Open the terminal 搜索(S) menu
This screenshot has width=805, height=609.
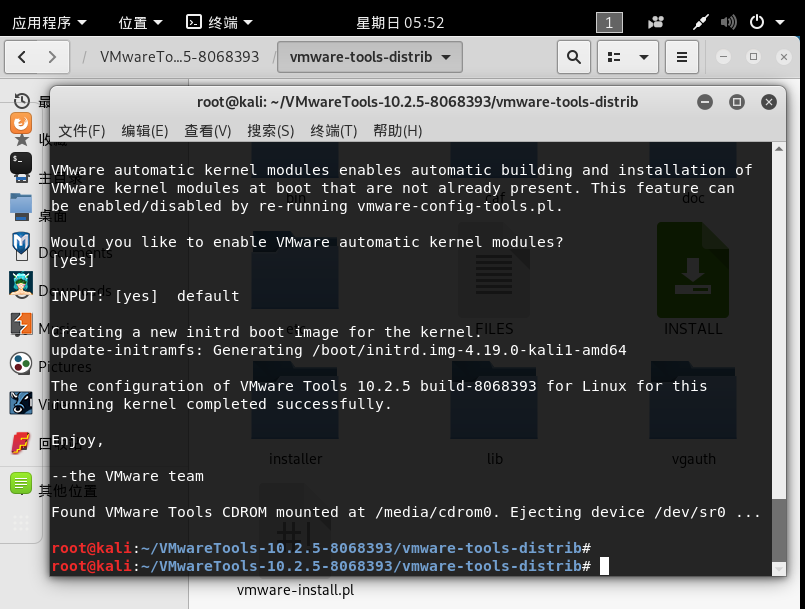coord(271,131)
